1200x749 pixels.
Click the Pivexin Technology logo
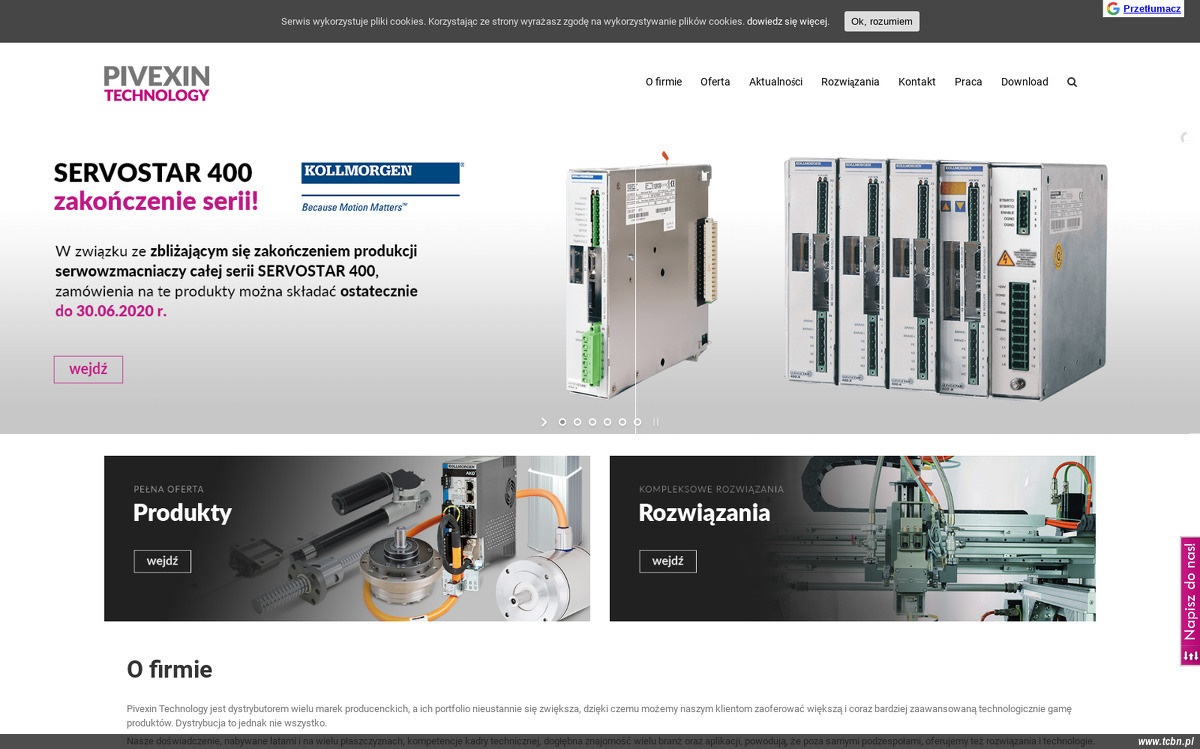156,83
